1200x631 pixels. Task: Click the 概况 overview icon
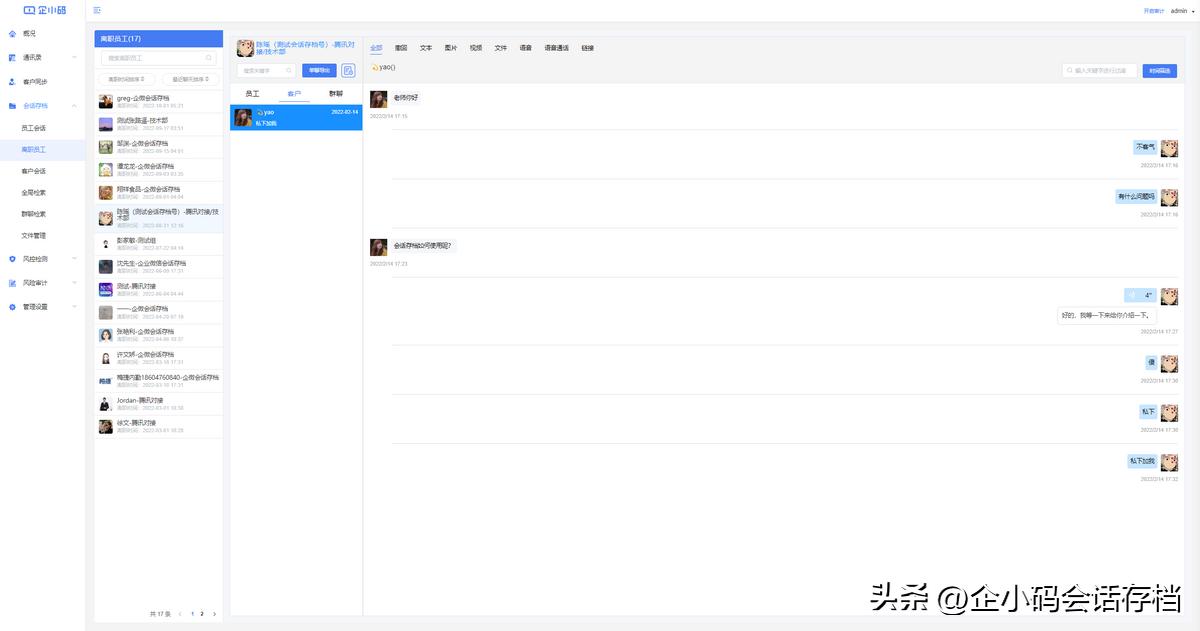tap(12, 31)
